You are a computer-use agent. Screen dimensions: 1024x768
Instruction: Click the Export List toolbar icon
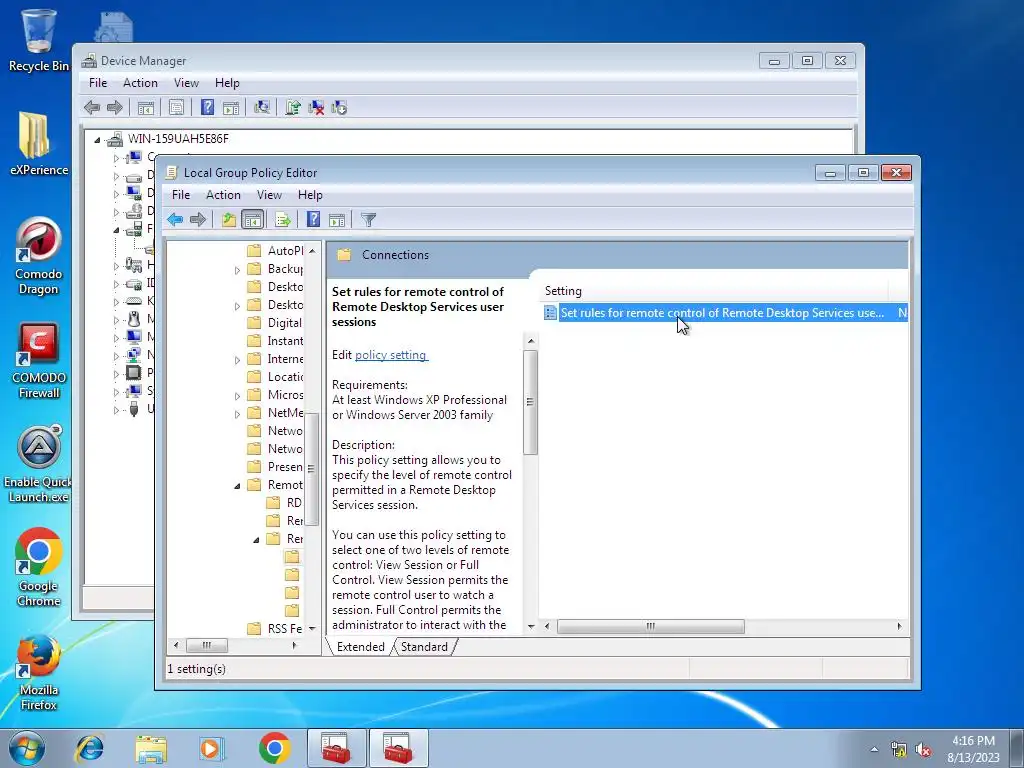pos(283,219)
